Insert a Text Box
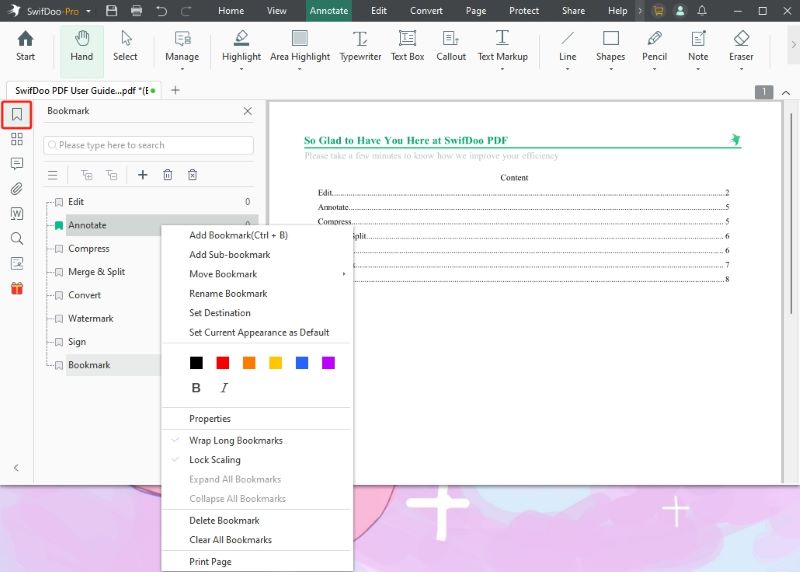This screenshot has height=572, width=800. pyautogui.click(x=407, y=46)
